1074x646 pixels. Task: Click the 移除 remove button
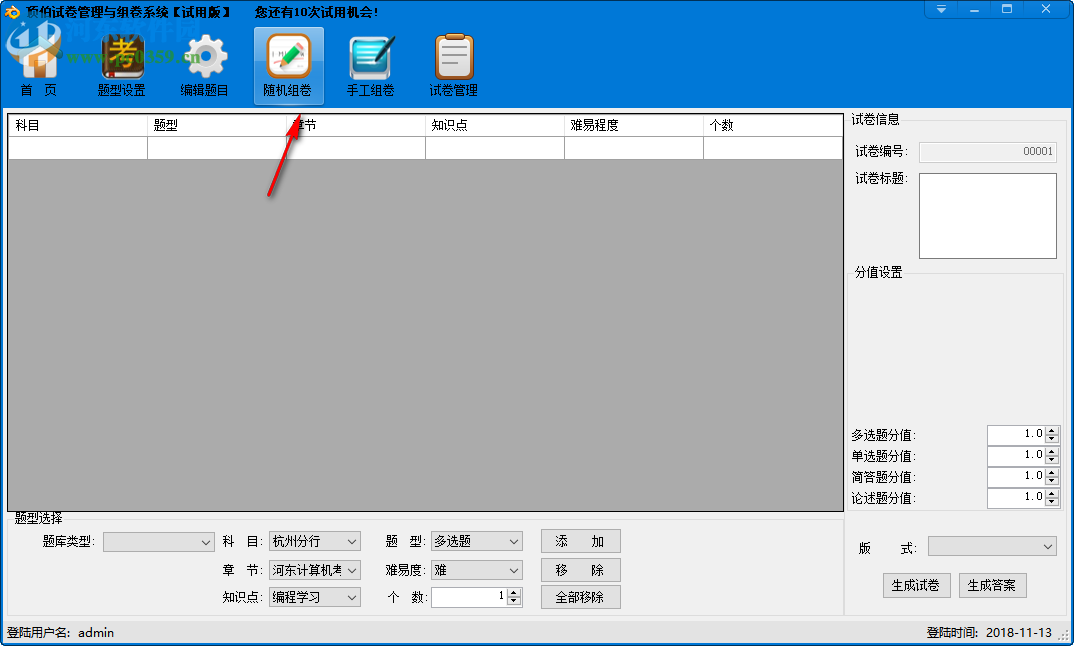coord(581,570)
